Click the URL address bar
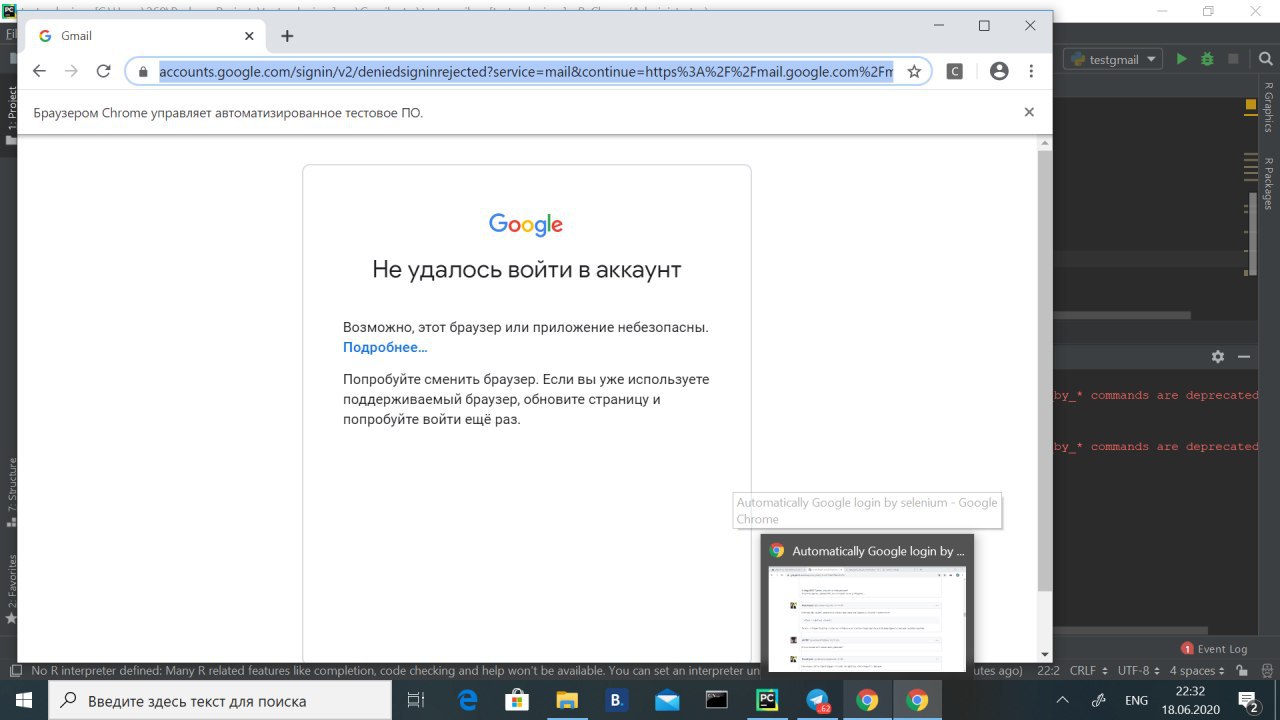Screen dimensions: 1280x720 [x=525, y=72]
